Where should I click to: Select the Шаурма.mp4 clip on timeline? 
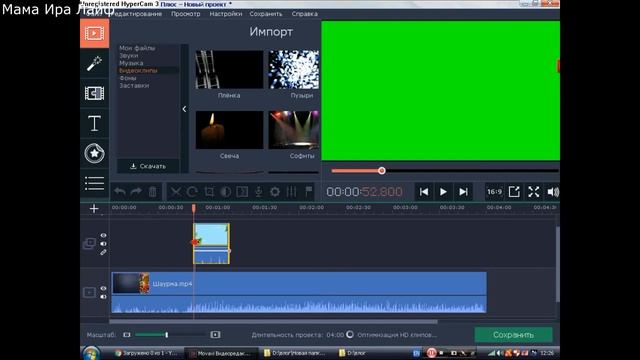(x=299, y=292)
